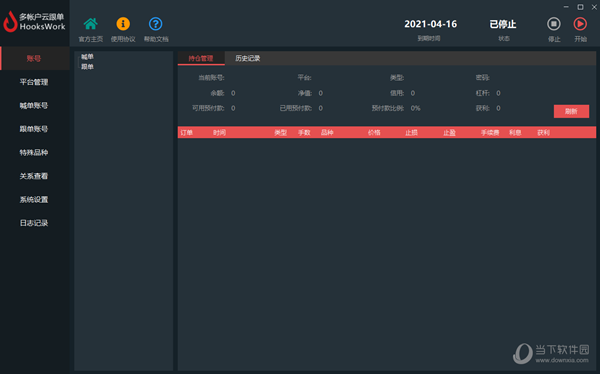
Task: Click the HooksWork flame logo
Action: (10, 21)
